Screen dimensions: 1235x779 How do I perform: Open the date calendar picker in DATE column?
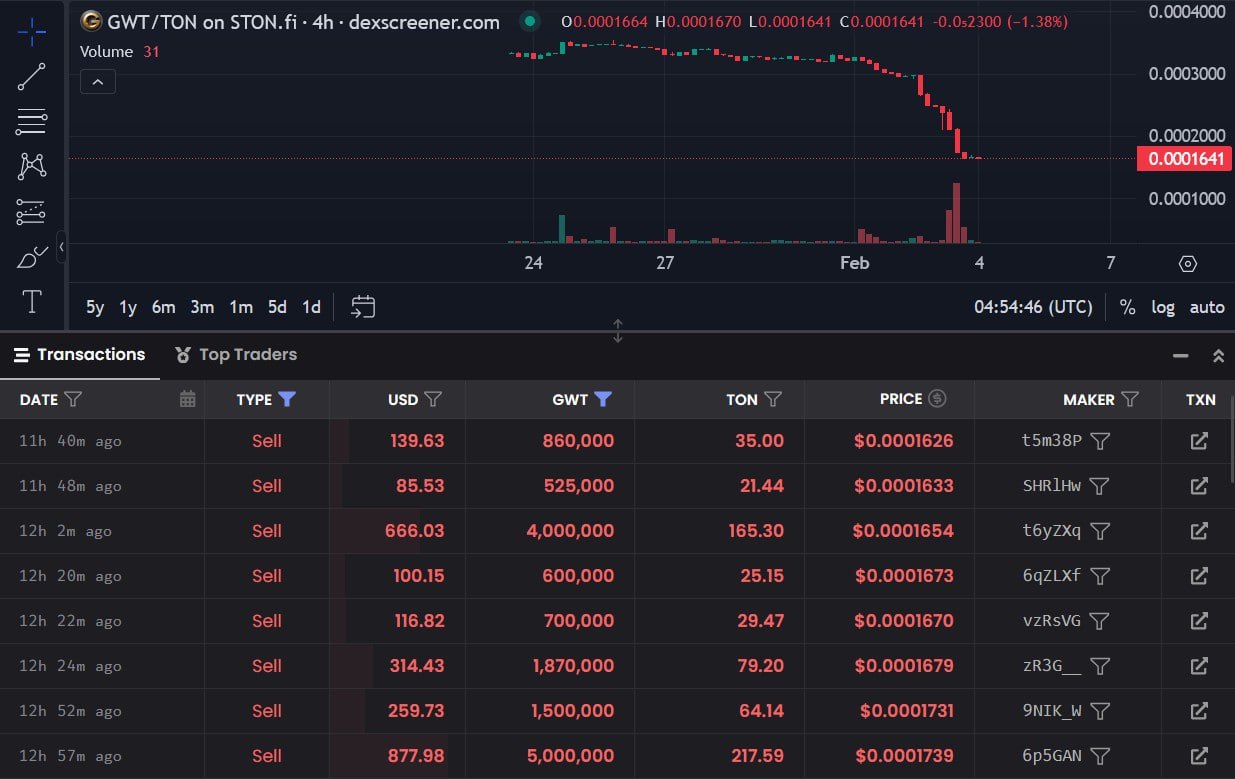click(187, 399)
